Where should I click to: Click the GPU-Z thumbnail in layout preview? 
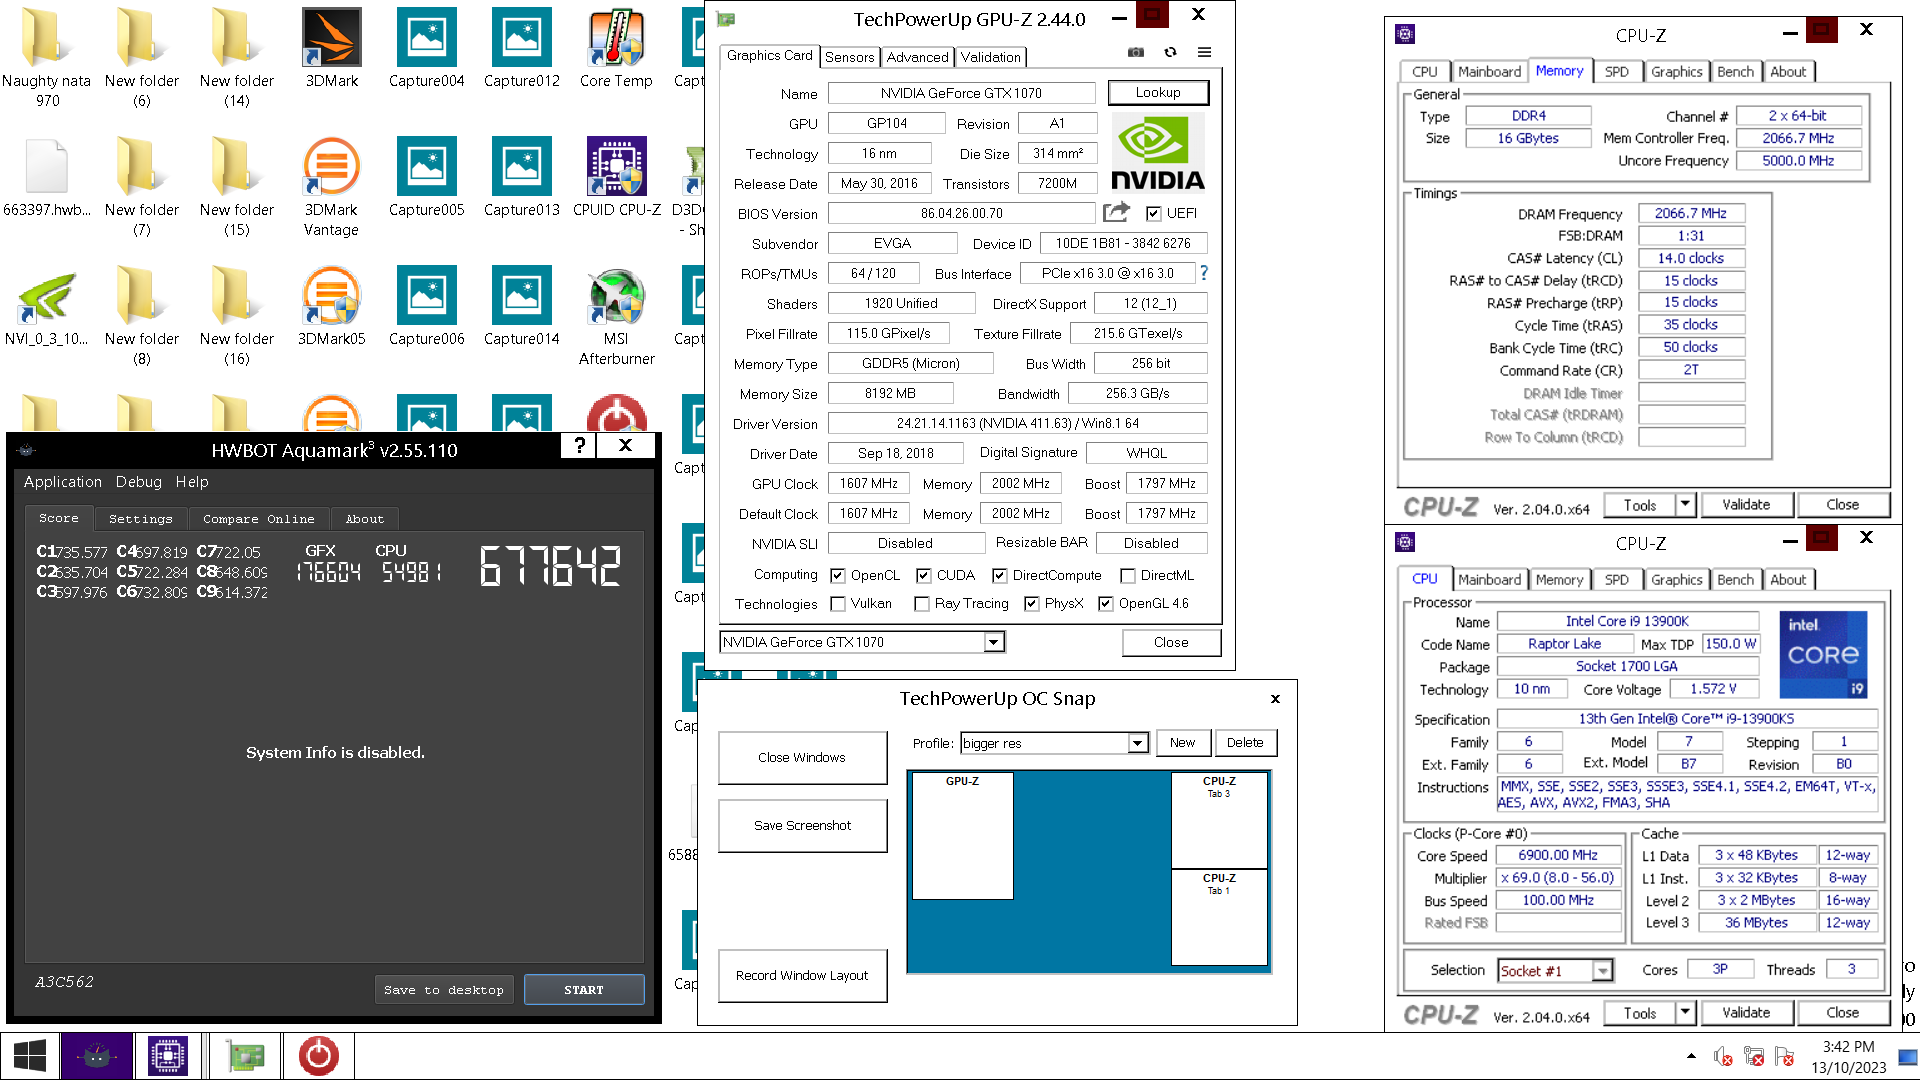[x=962, y=836]
